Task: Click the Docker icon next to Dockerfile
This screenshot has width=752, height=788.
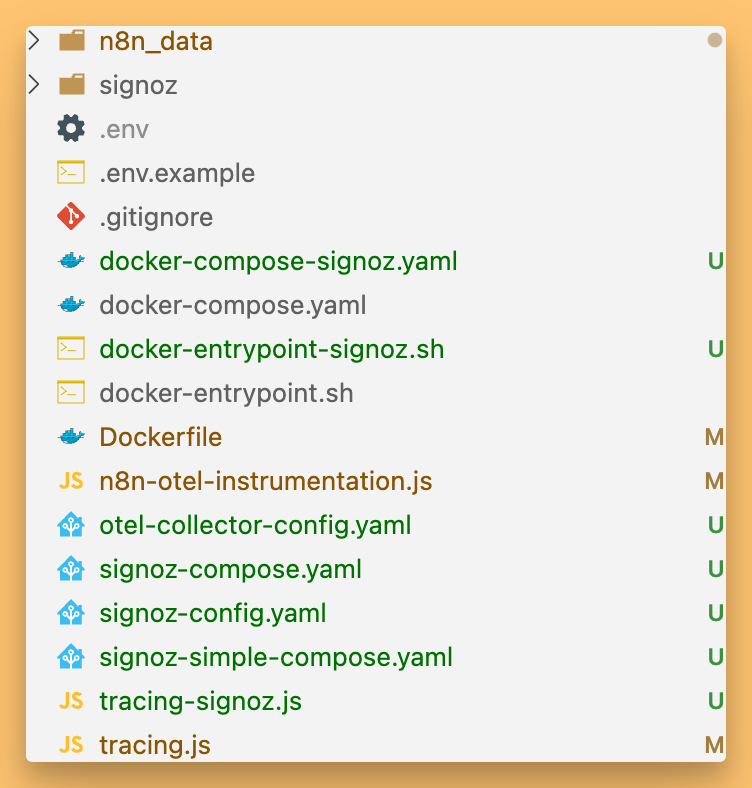Action: click(x=71, y=437)
